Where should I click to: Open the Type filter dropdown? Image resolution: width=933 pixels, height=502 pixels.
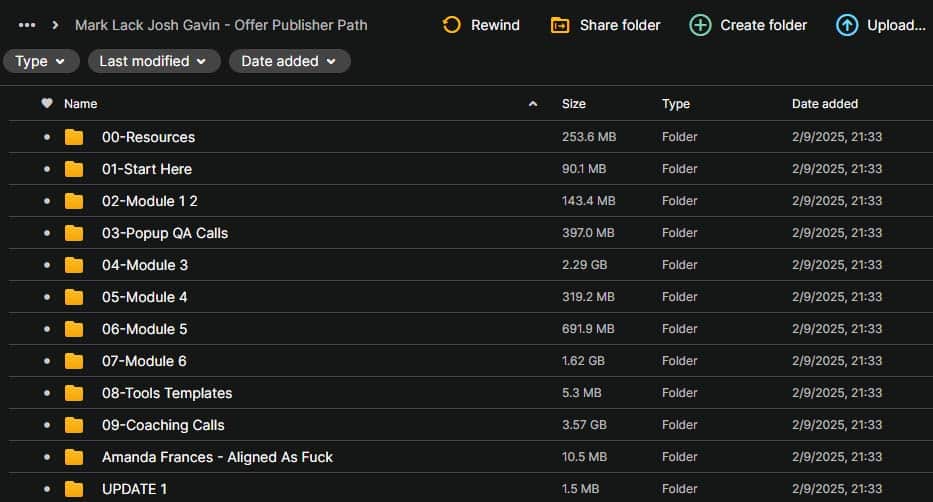41,61
